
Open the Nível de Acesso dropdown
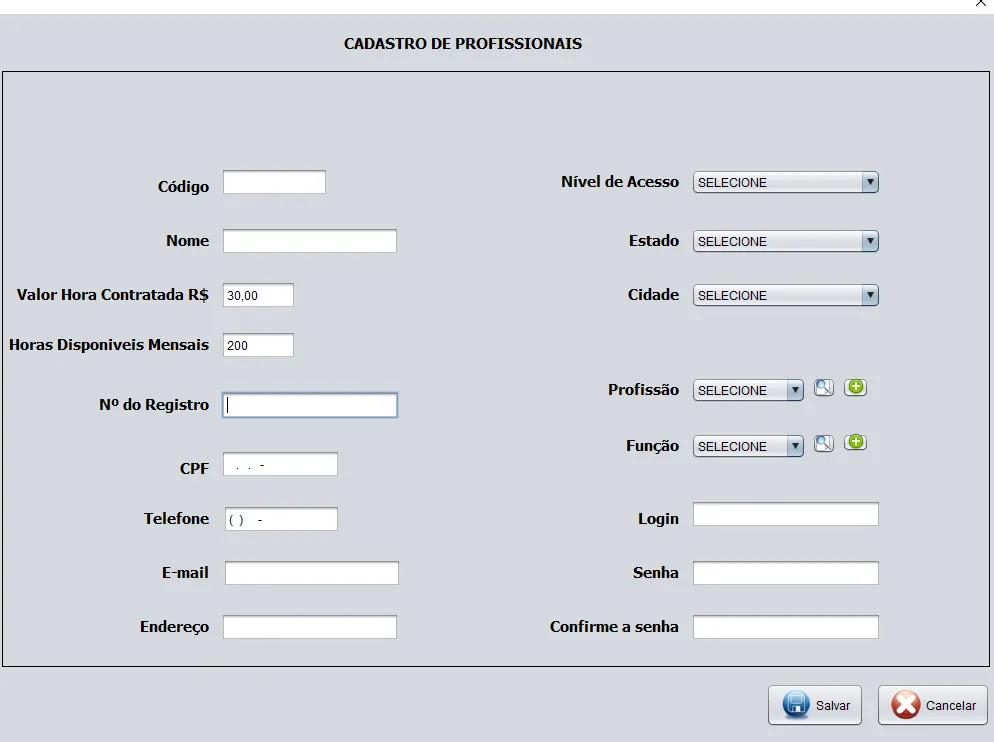785,182
